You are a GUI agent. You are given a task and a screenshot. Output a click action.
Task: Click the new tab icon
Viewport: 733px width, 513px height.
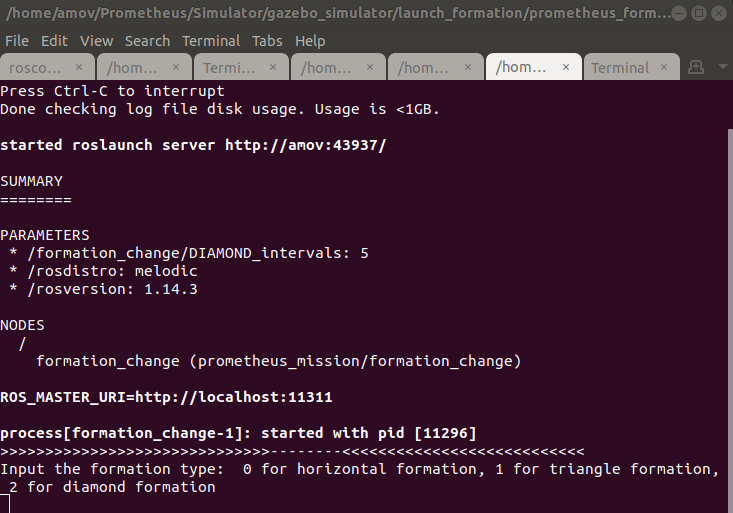[696, 67]
